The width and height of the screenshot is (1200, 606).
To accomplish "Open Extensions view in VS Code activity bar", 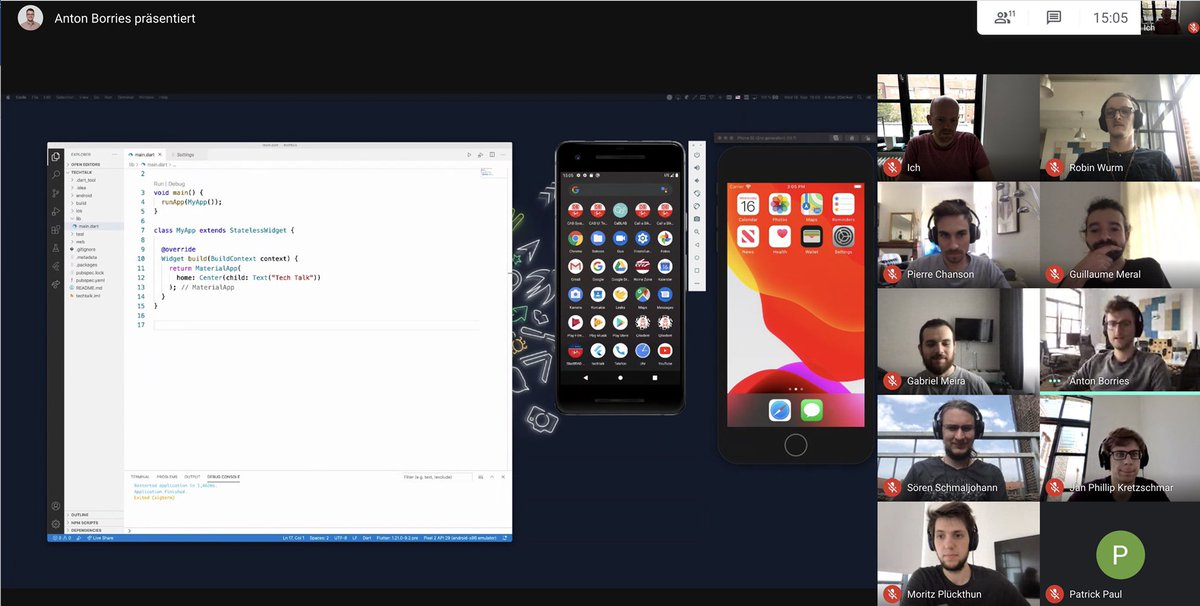I will pos(55,230).
